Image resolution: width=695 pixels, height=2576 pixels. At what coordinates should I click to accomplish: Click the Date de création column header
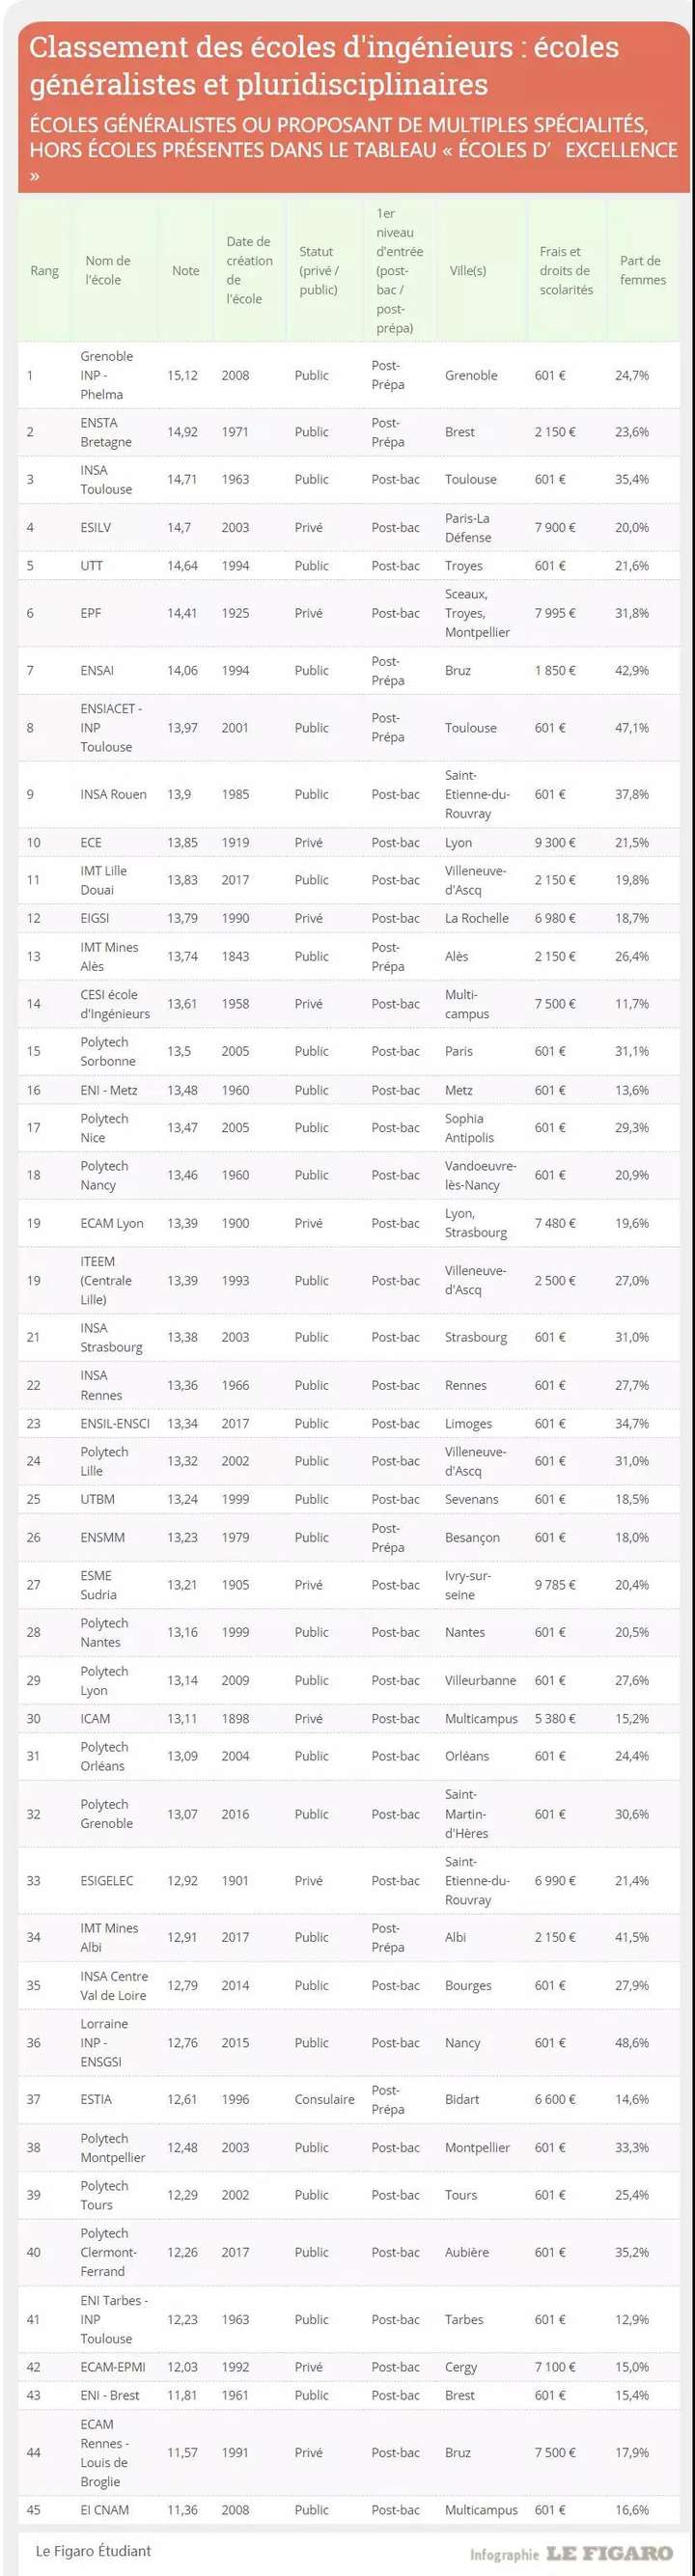point(248,270)
